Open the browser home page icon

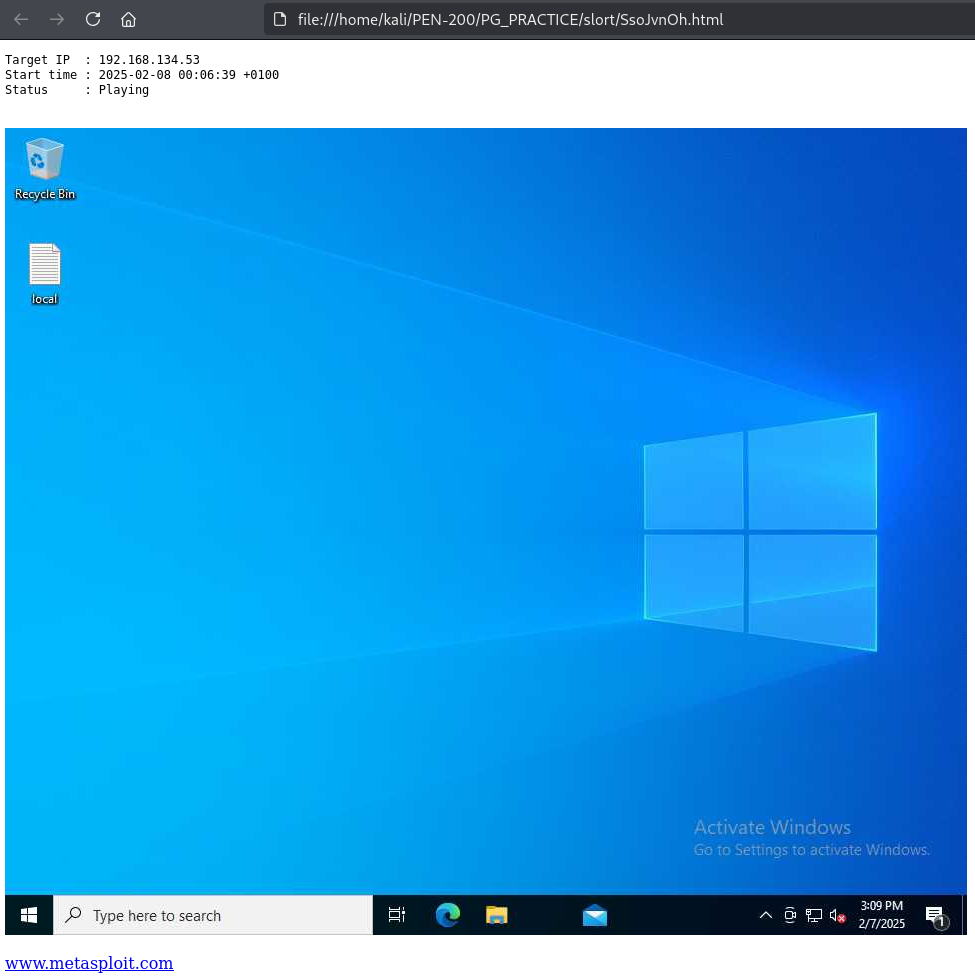(129, 19)
